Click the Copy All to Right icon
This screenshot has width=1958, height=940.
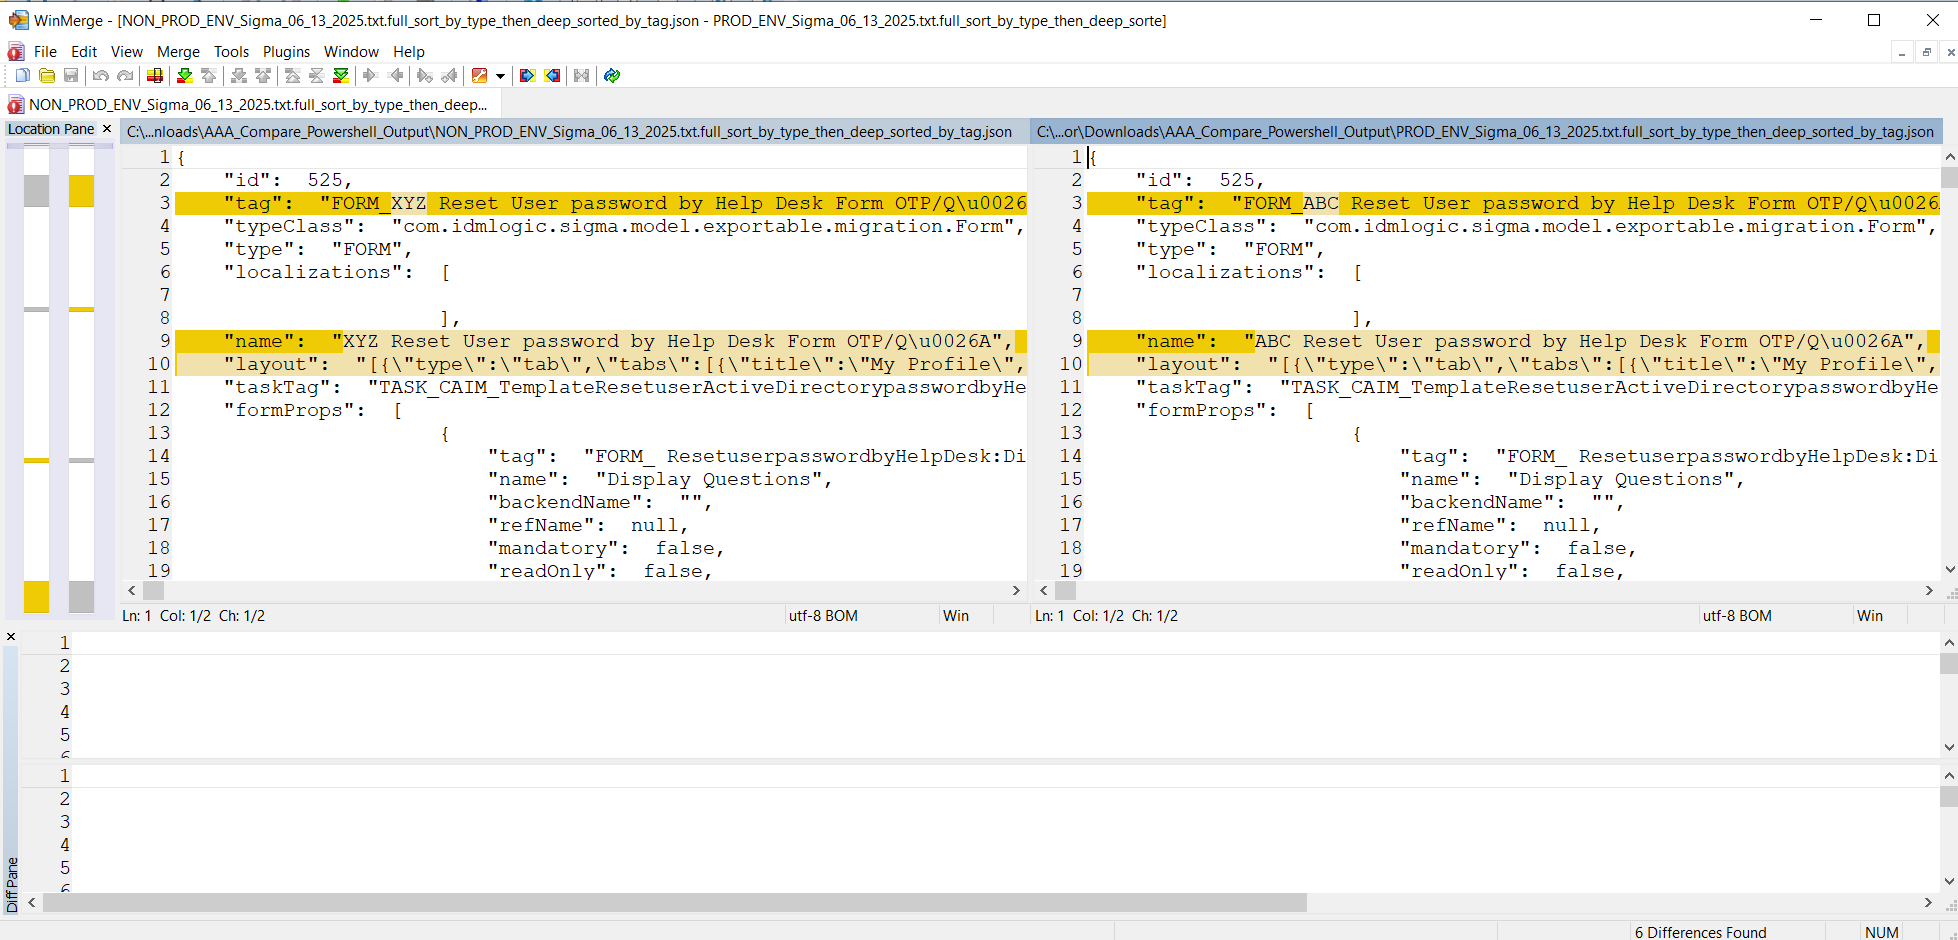click(527, 76)
